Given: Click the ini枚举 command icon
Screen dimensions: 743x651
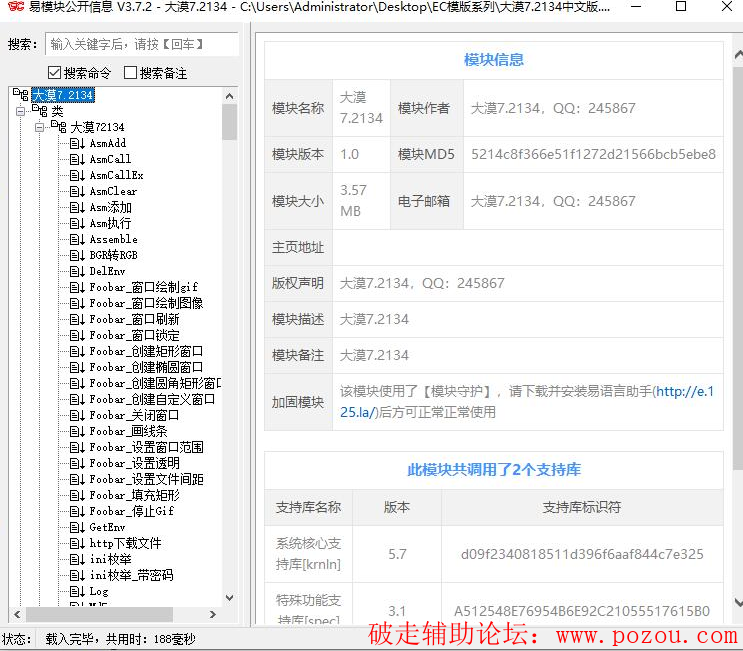Looking at the screenshot, I should [x=77, y=560].
